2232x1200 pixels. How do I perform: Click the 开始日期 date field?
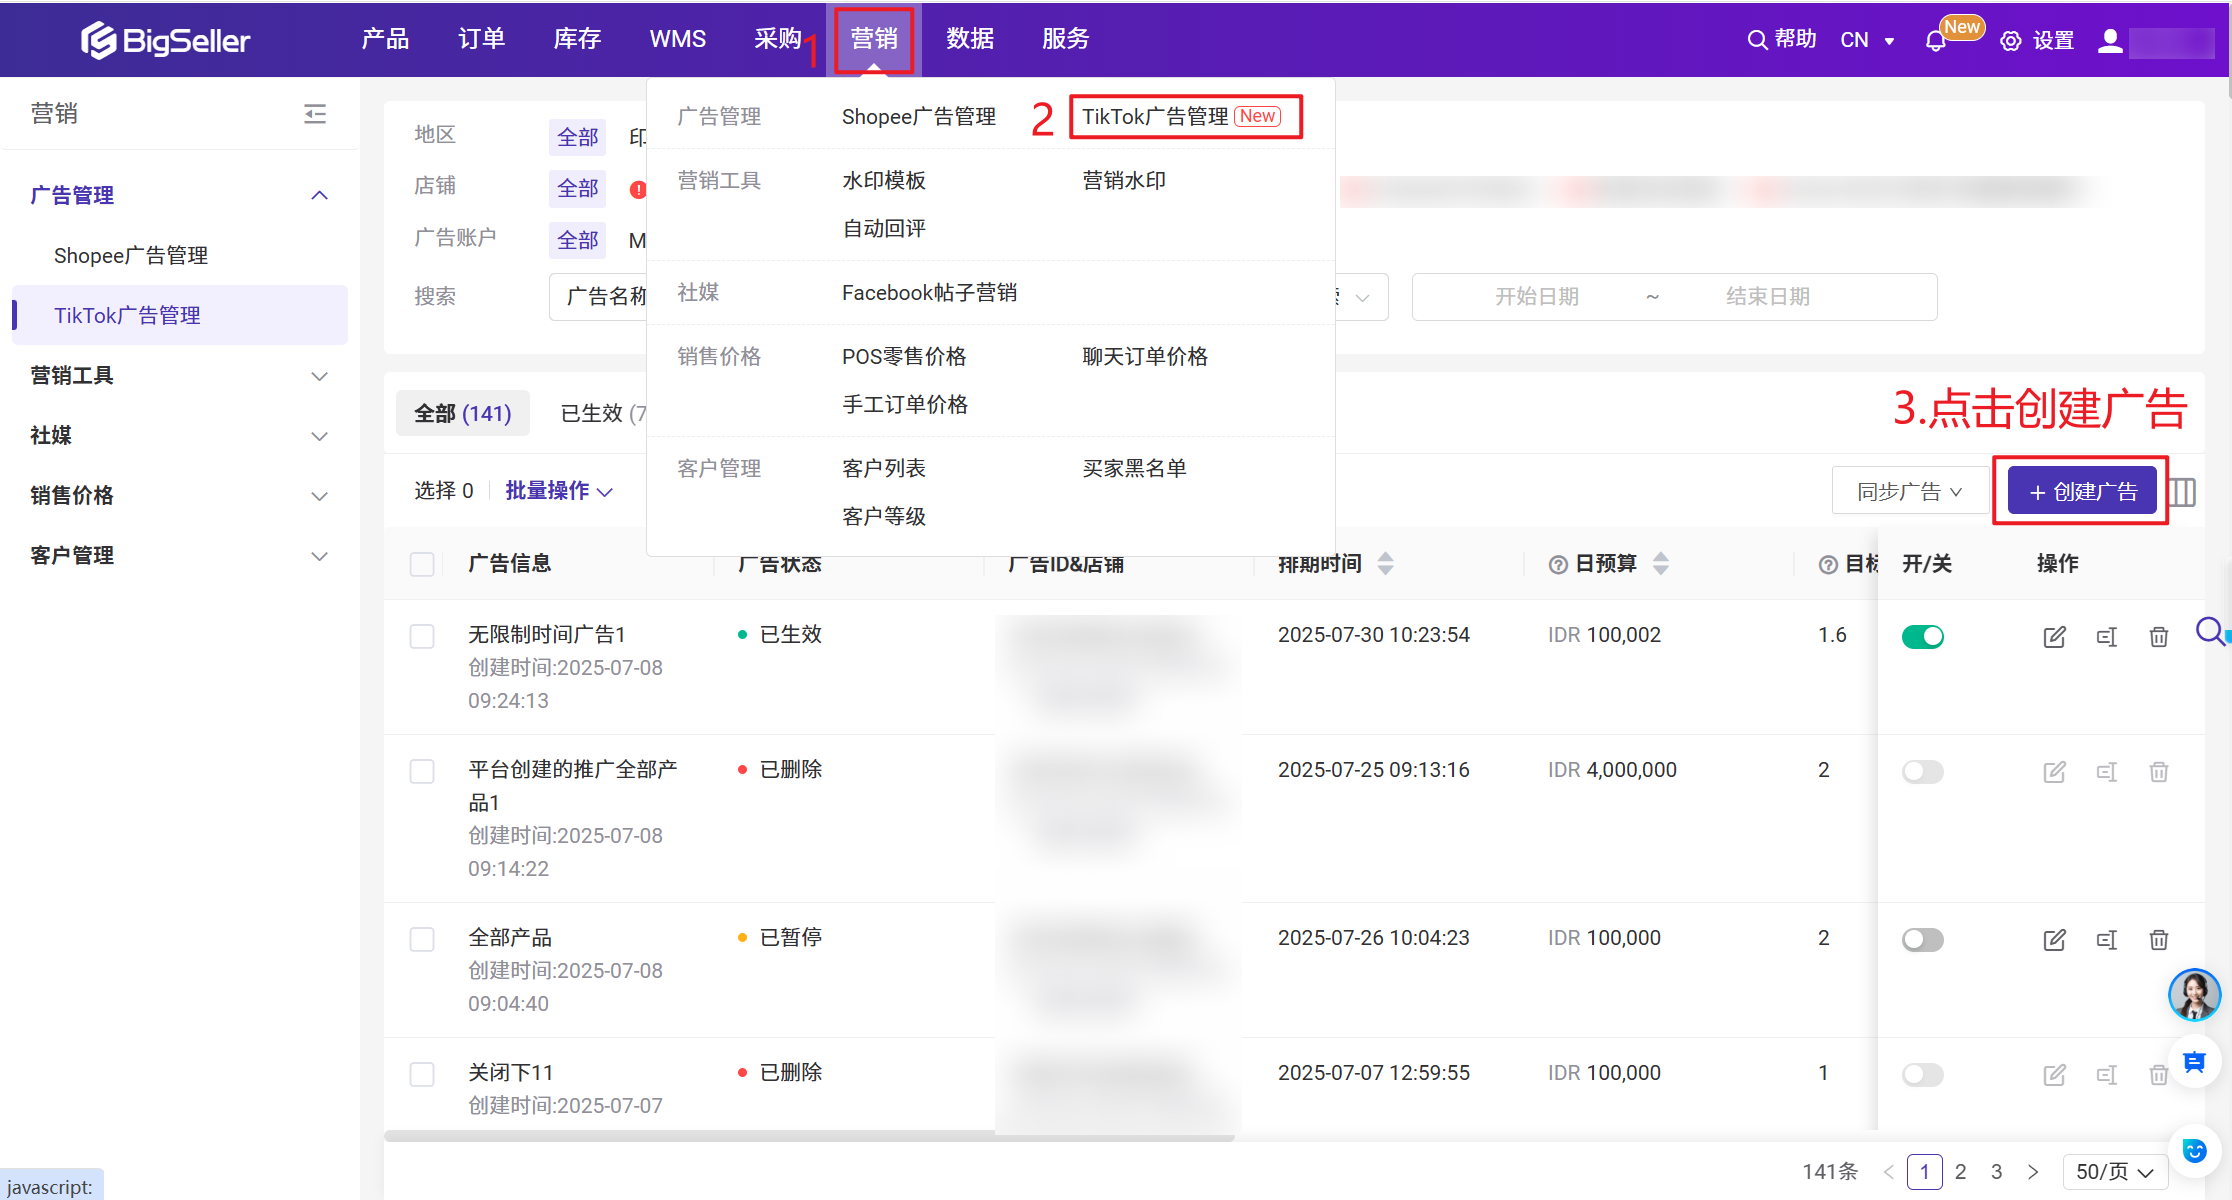1537,297
